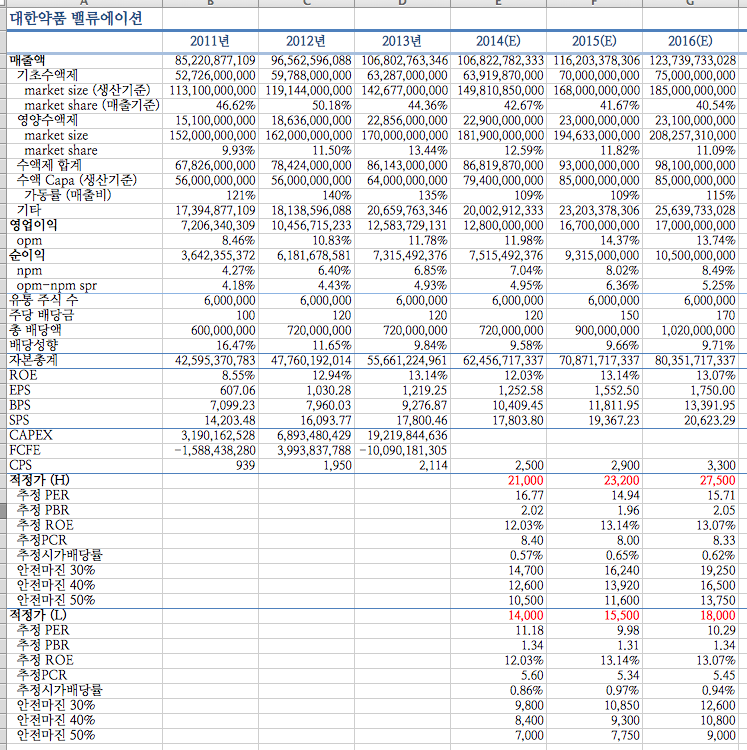Select the FCFE row label
Image resolution: width=747 pixels, height=750 pixels.
[x=25, y=450]
